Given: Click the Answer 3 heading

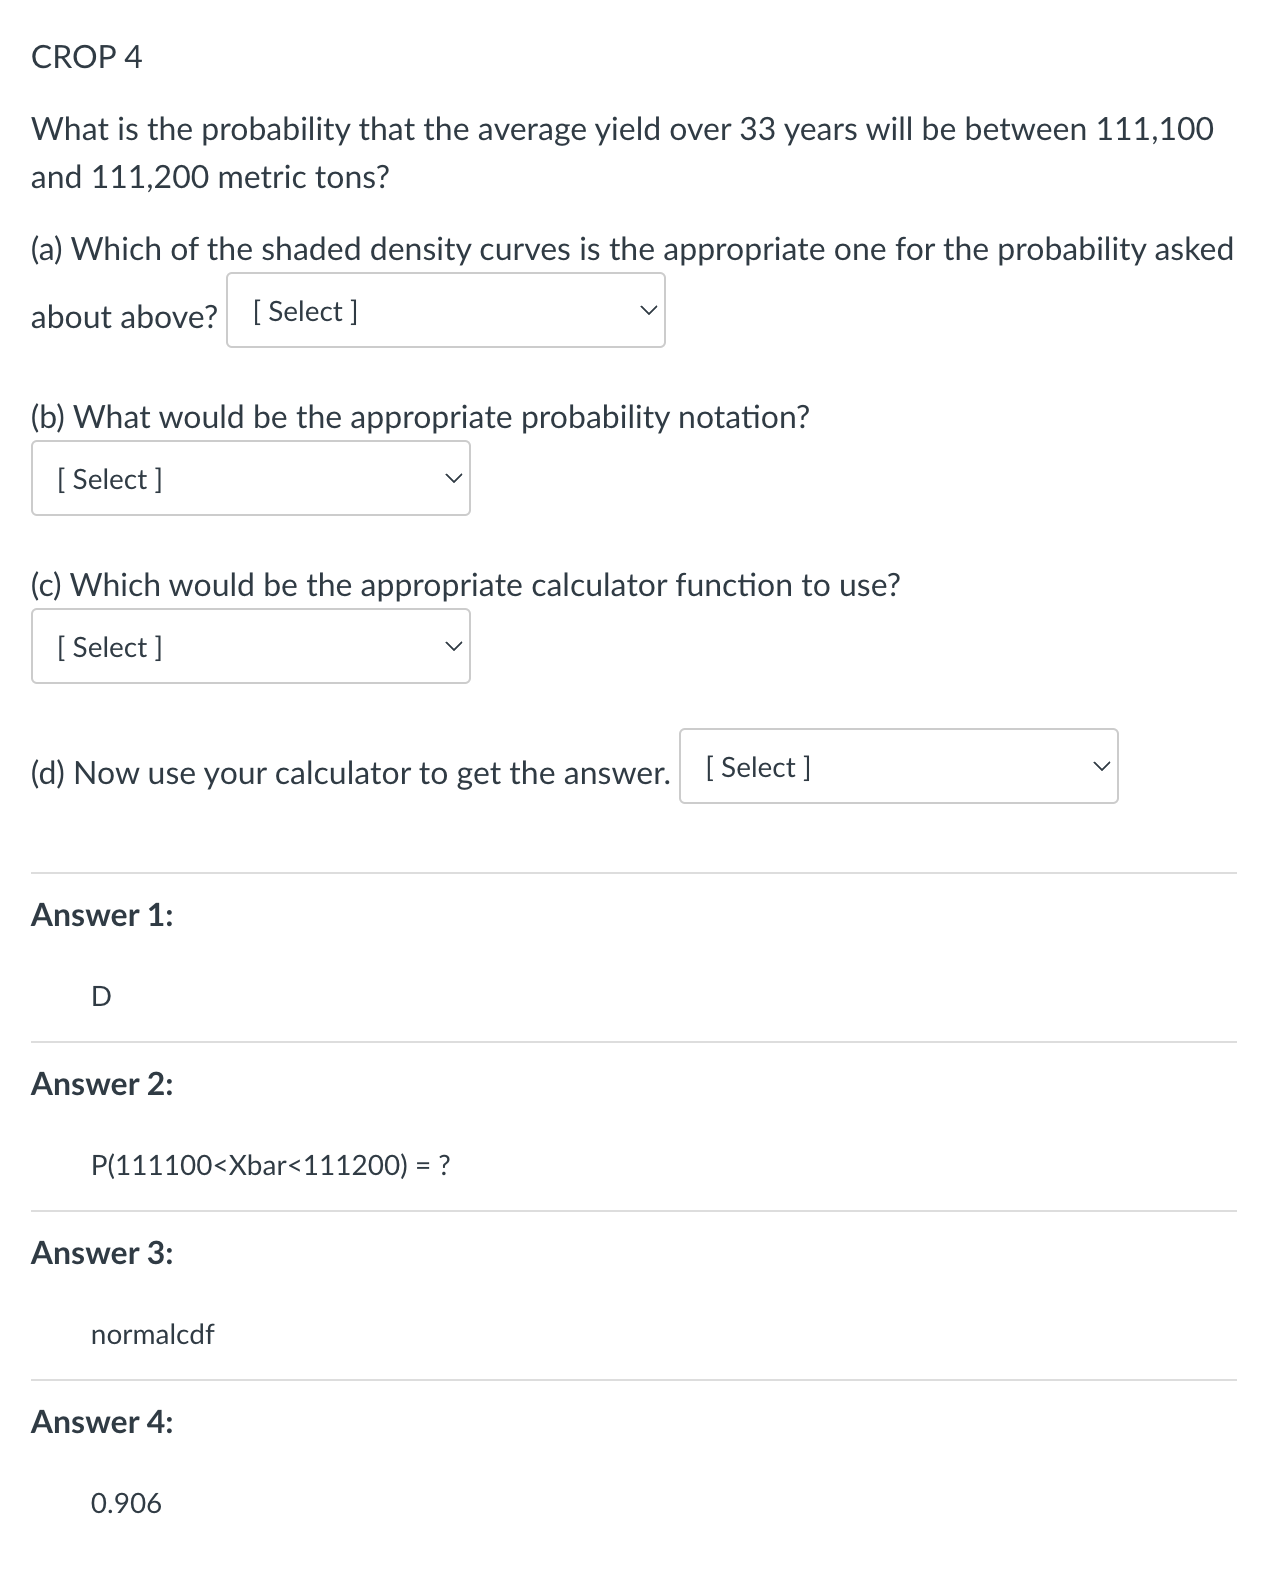Looking at the screenshot, I should 103,1253.
